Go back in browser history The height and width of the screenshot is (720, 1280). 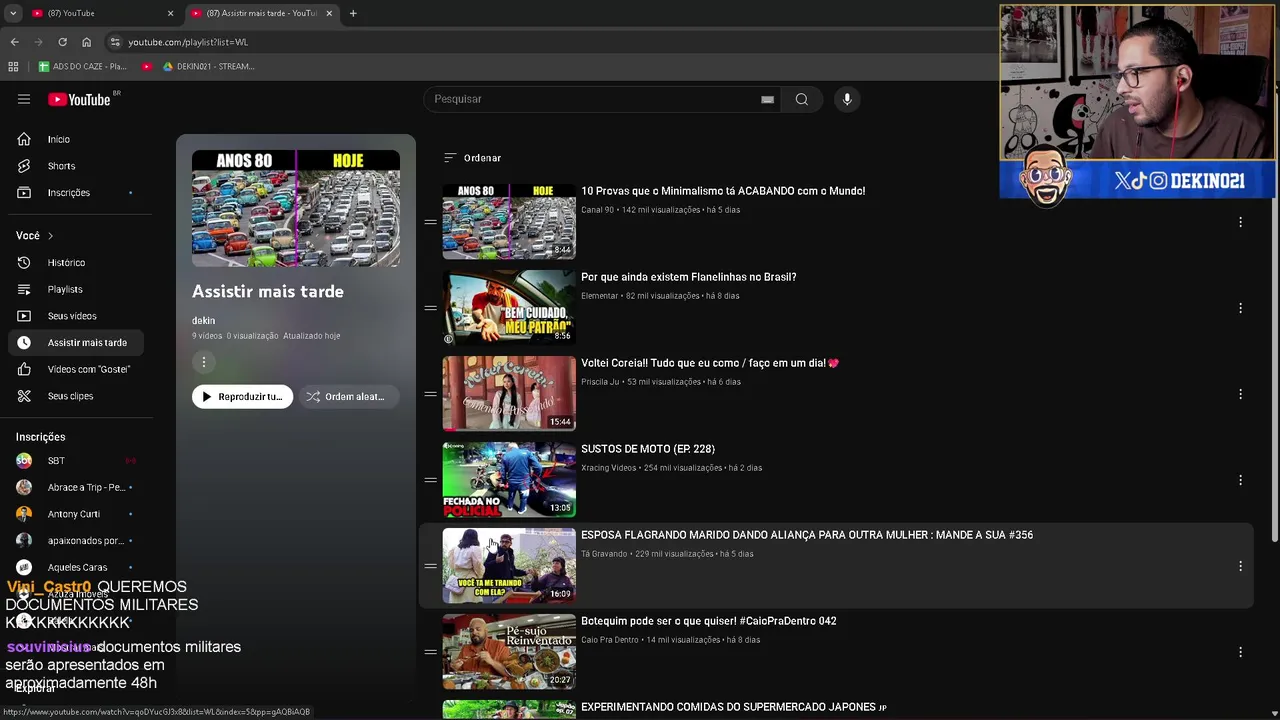point(14,42)
